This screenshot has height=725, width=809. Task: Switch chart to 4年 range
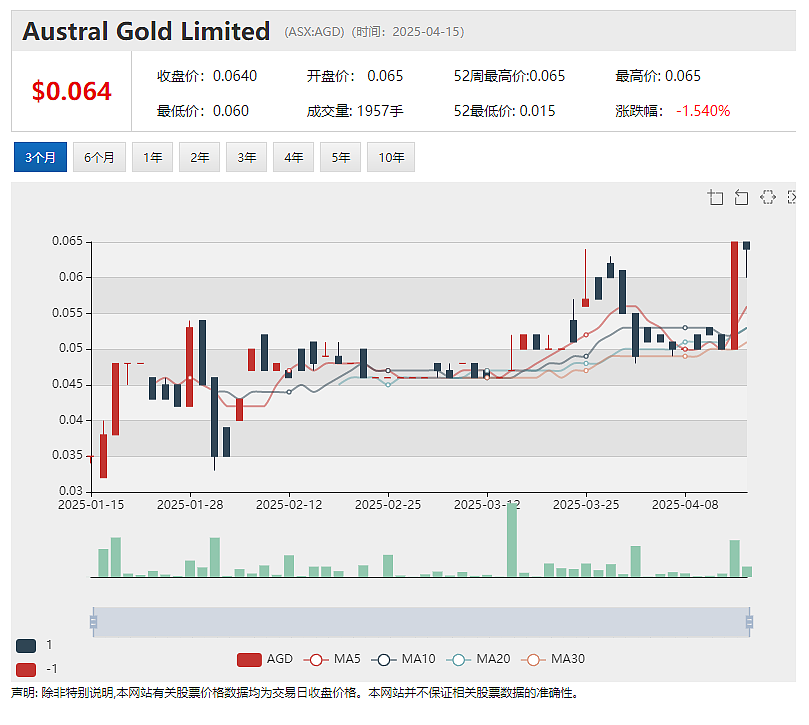click(293, 157)
